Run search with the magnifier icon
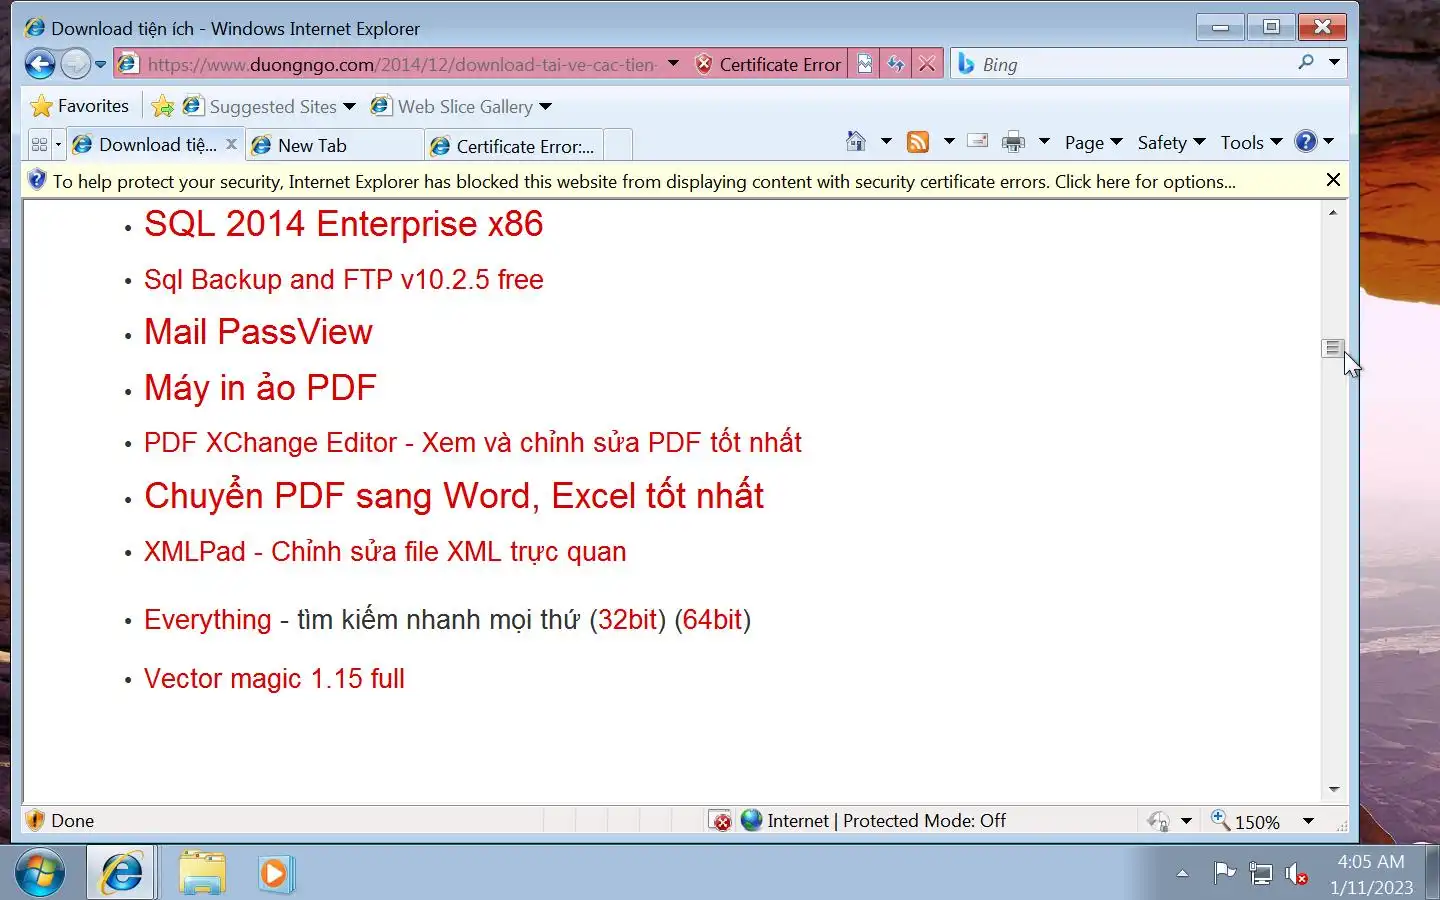This screenshot has width=1440, height=900. [1306, 63]
